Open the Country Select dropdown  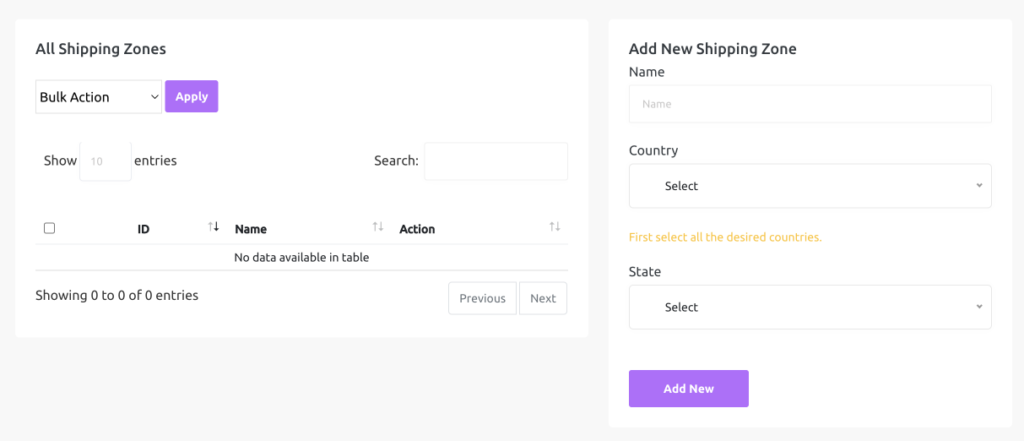click(x=810, y=186)
